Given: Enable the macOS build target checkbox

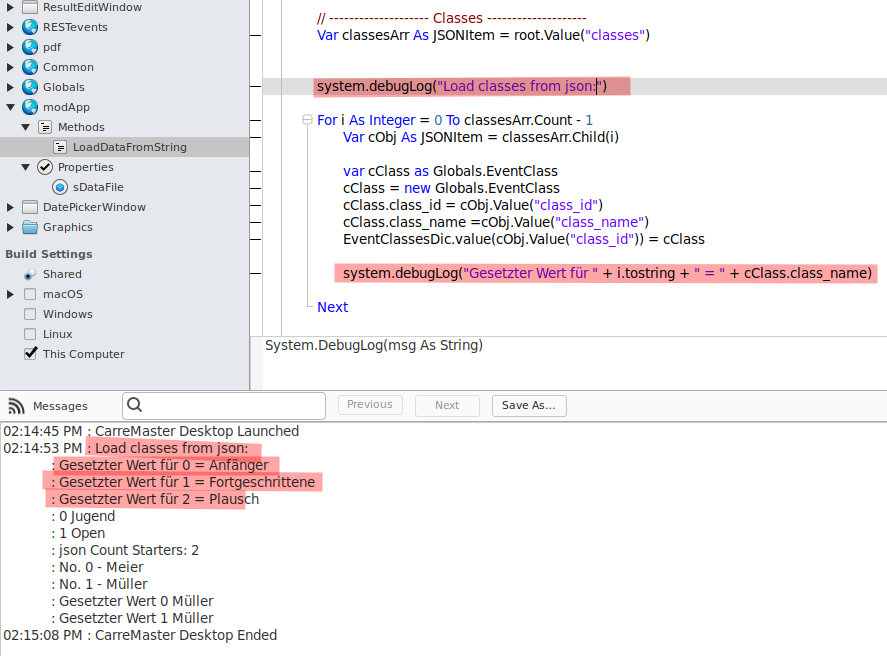Looking at the screenshot, I should 30,294.
